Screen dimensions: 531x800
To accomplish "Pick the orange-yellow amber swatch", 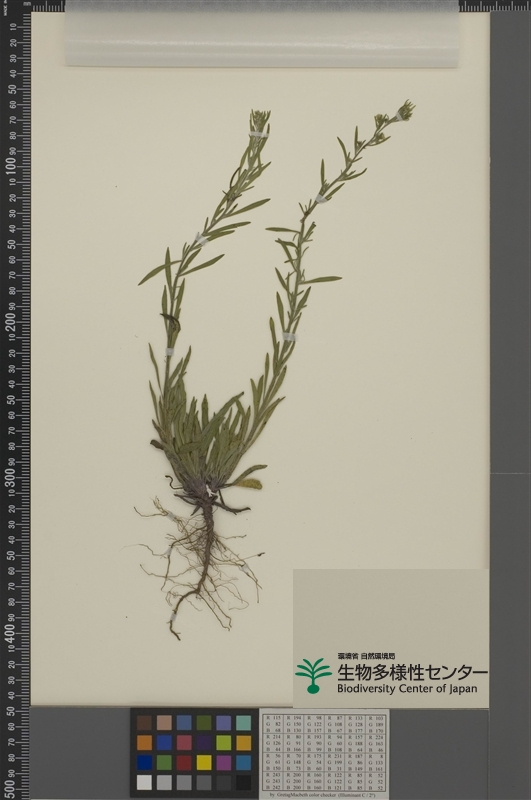I will coord(244,743).
